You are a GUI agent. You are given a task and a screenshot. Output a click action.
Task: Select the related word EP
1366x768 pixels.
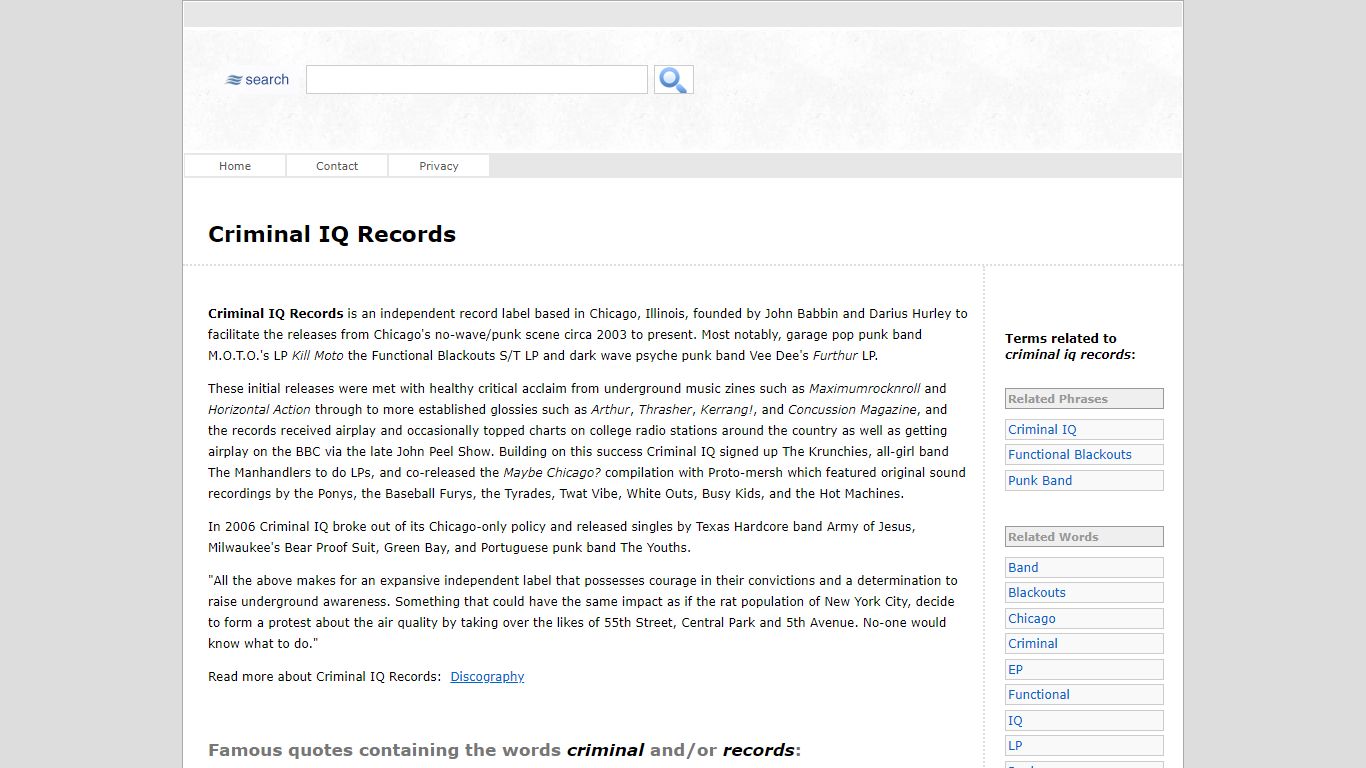pos(1084,670)
